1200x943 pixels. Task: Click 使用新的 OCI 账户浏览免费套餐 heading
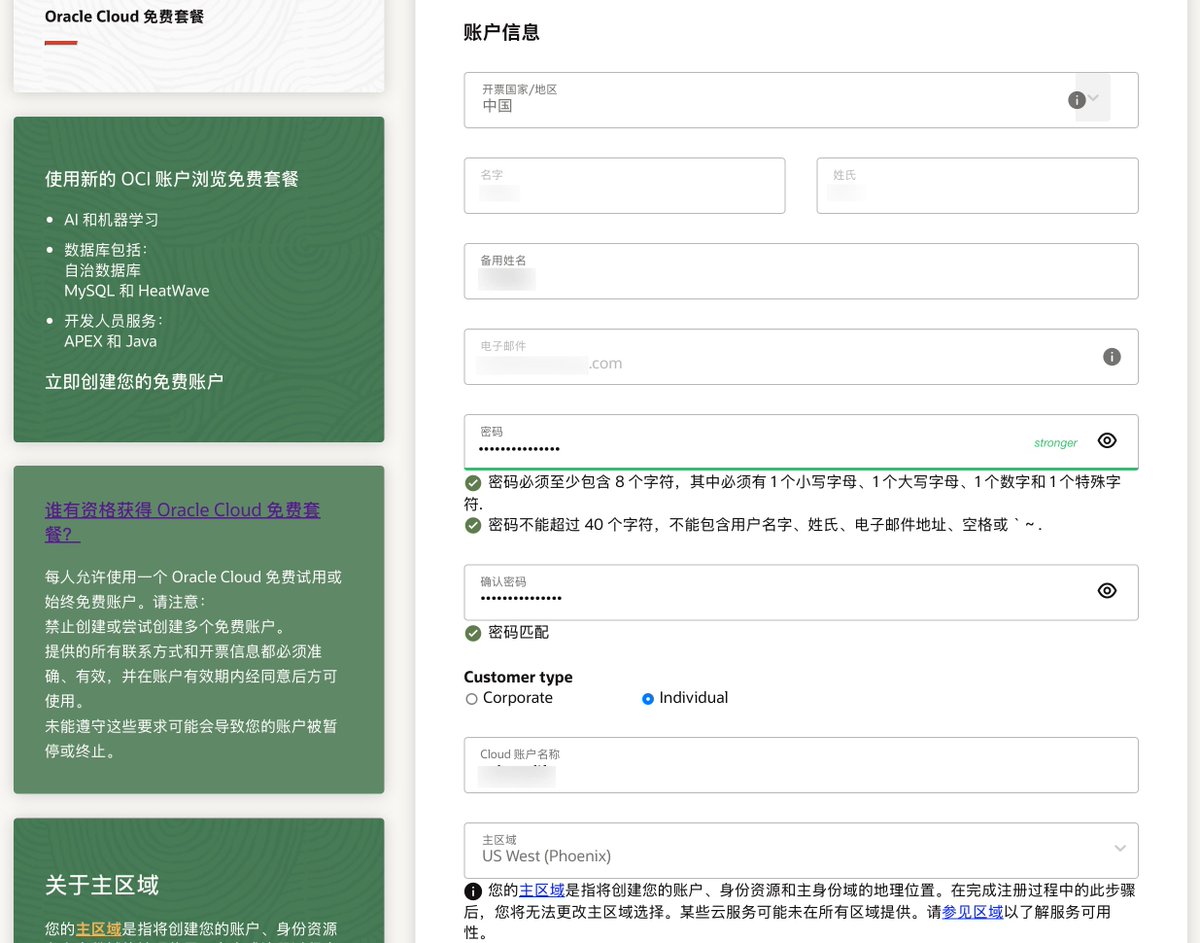click(x=172, y=179)
